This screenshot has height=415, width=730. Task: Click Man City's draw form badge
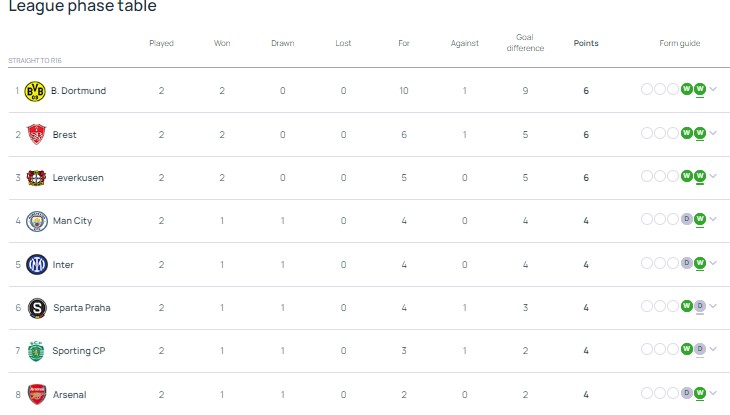(686, 220)
